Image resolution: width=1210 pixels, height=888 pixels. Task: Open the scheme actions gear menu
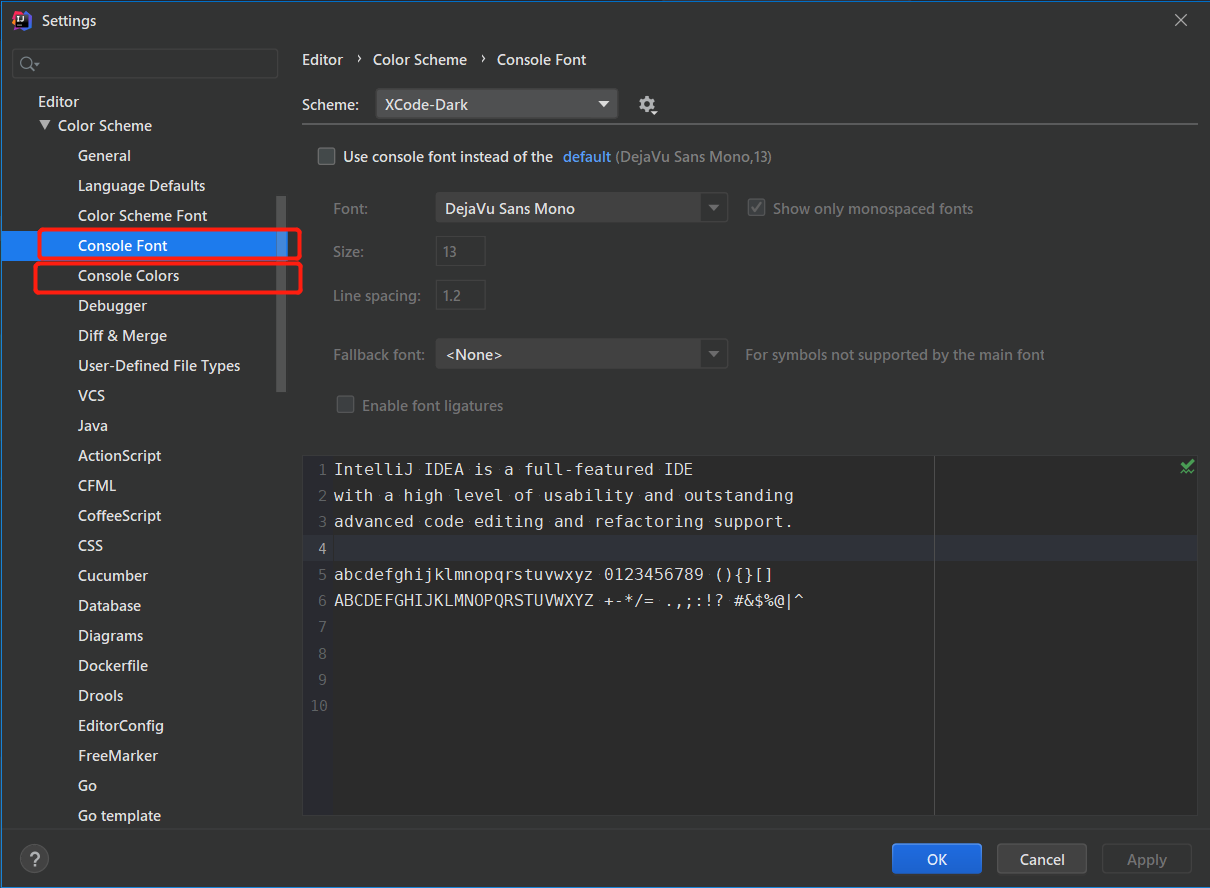pos(648,105)
